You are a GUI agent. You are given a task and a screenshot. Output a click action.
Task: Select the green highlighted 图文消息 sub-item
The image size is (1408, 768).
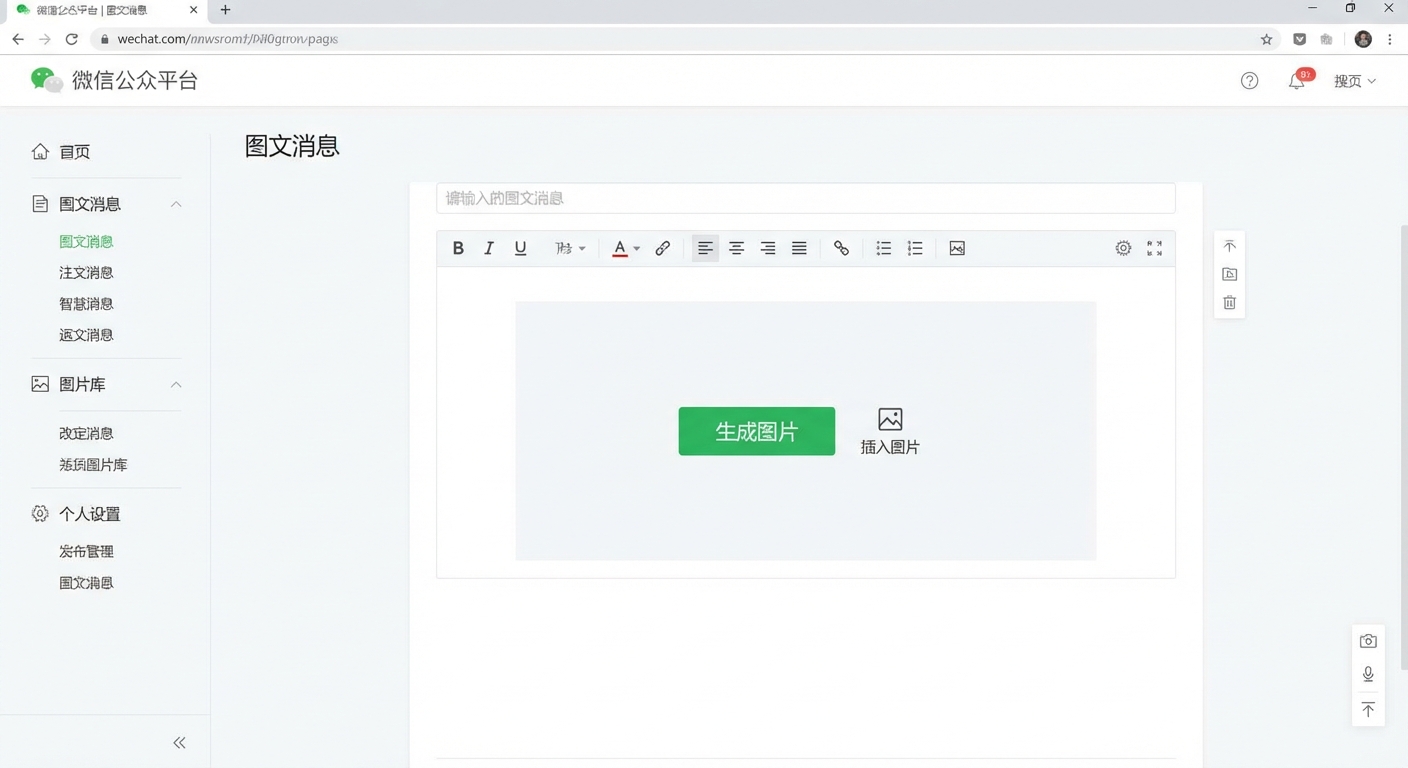(x=86, y=241)
